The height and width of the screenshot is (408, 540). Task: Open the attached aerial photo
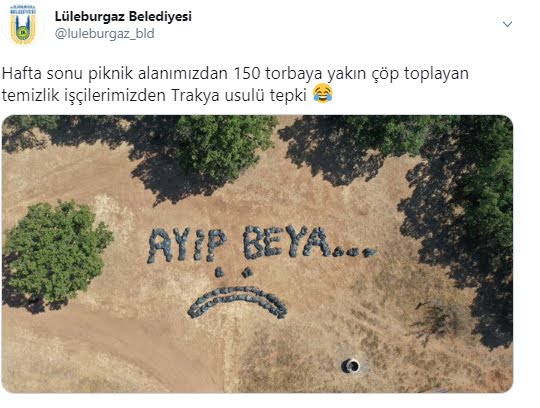click(x=257, y=254)
